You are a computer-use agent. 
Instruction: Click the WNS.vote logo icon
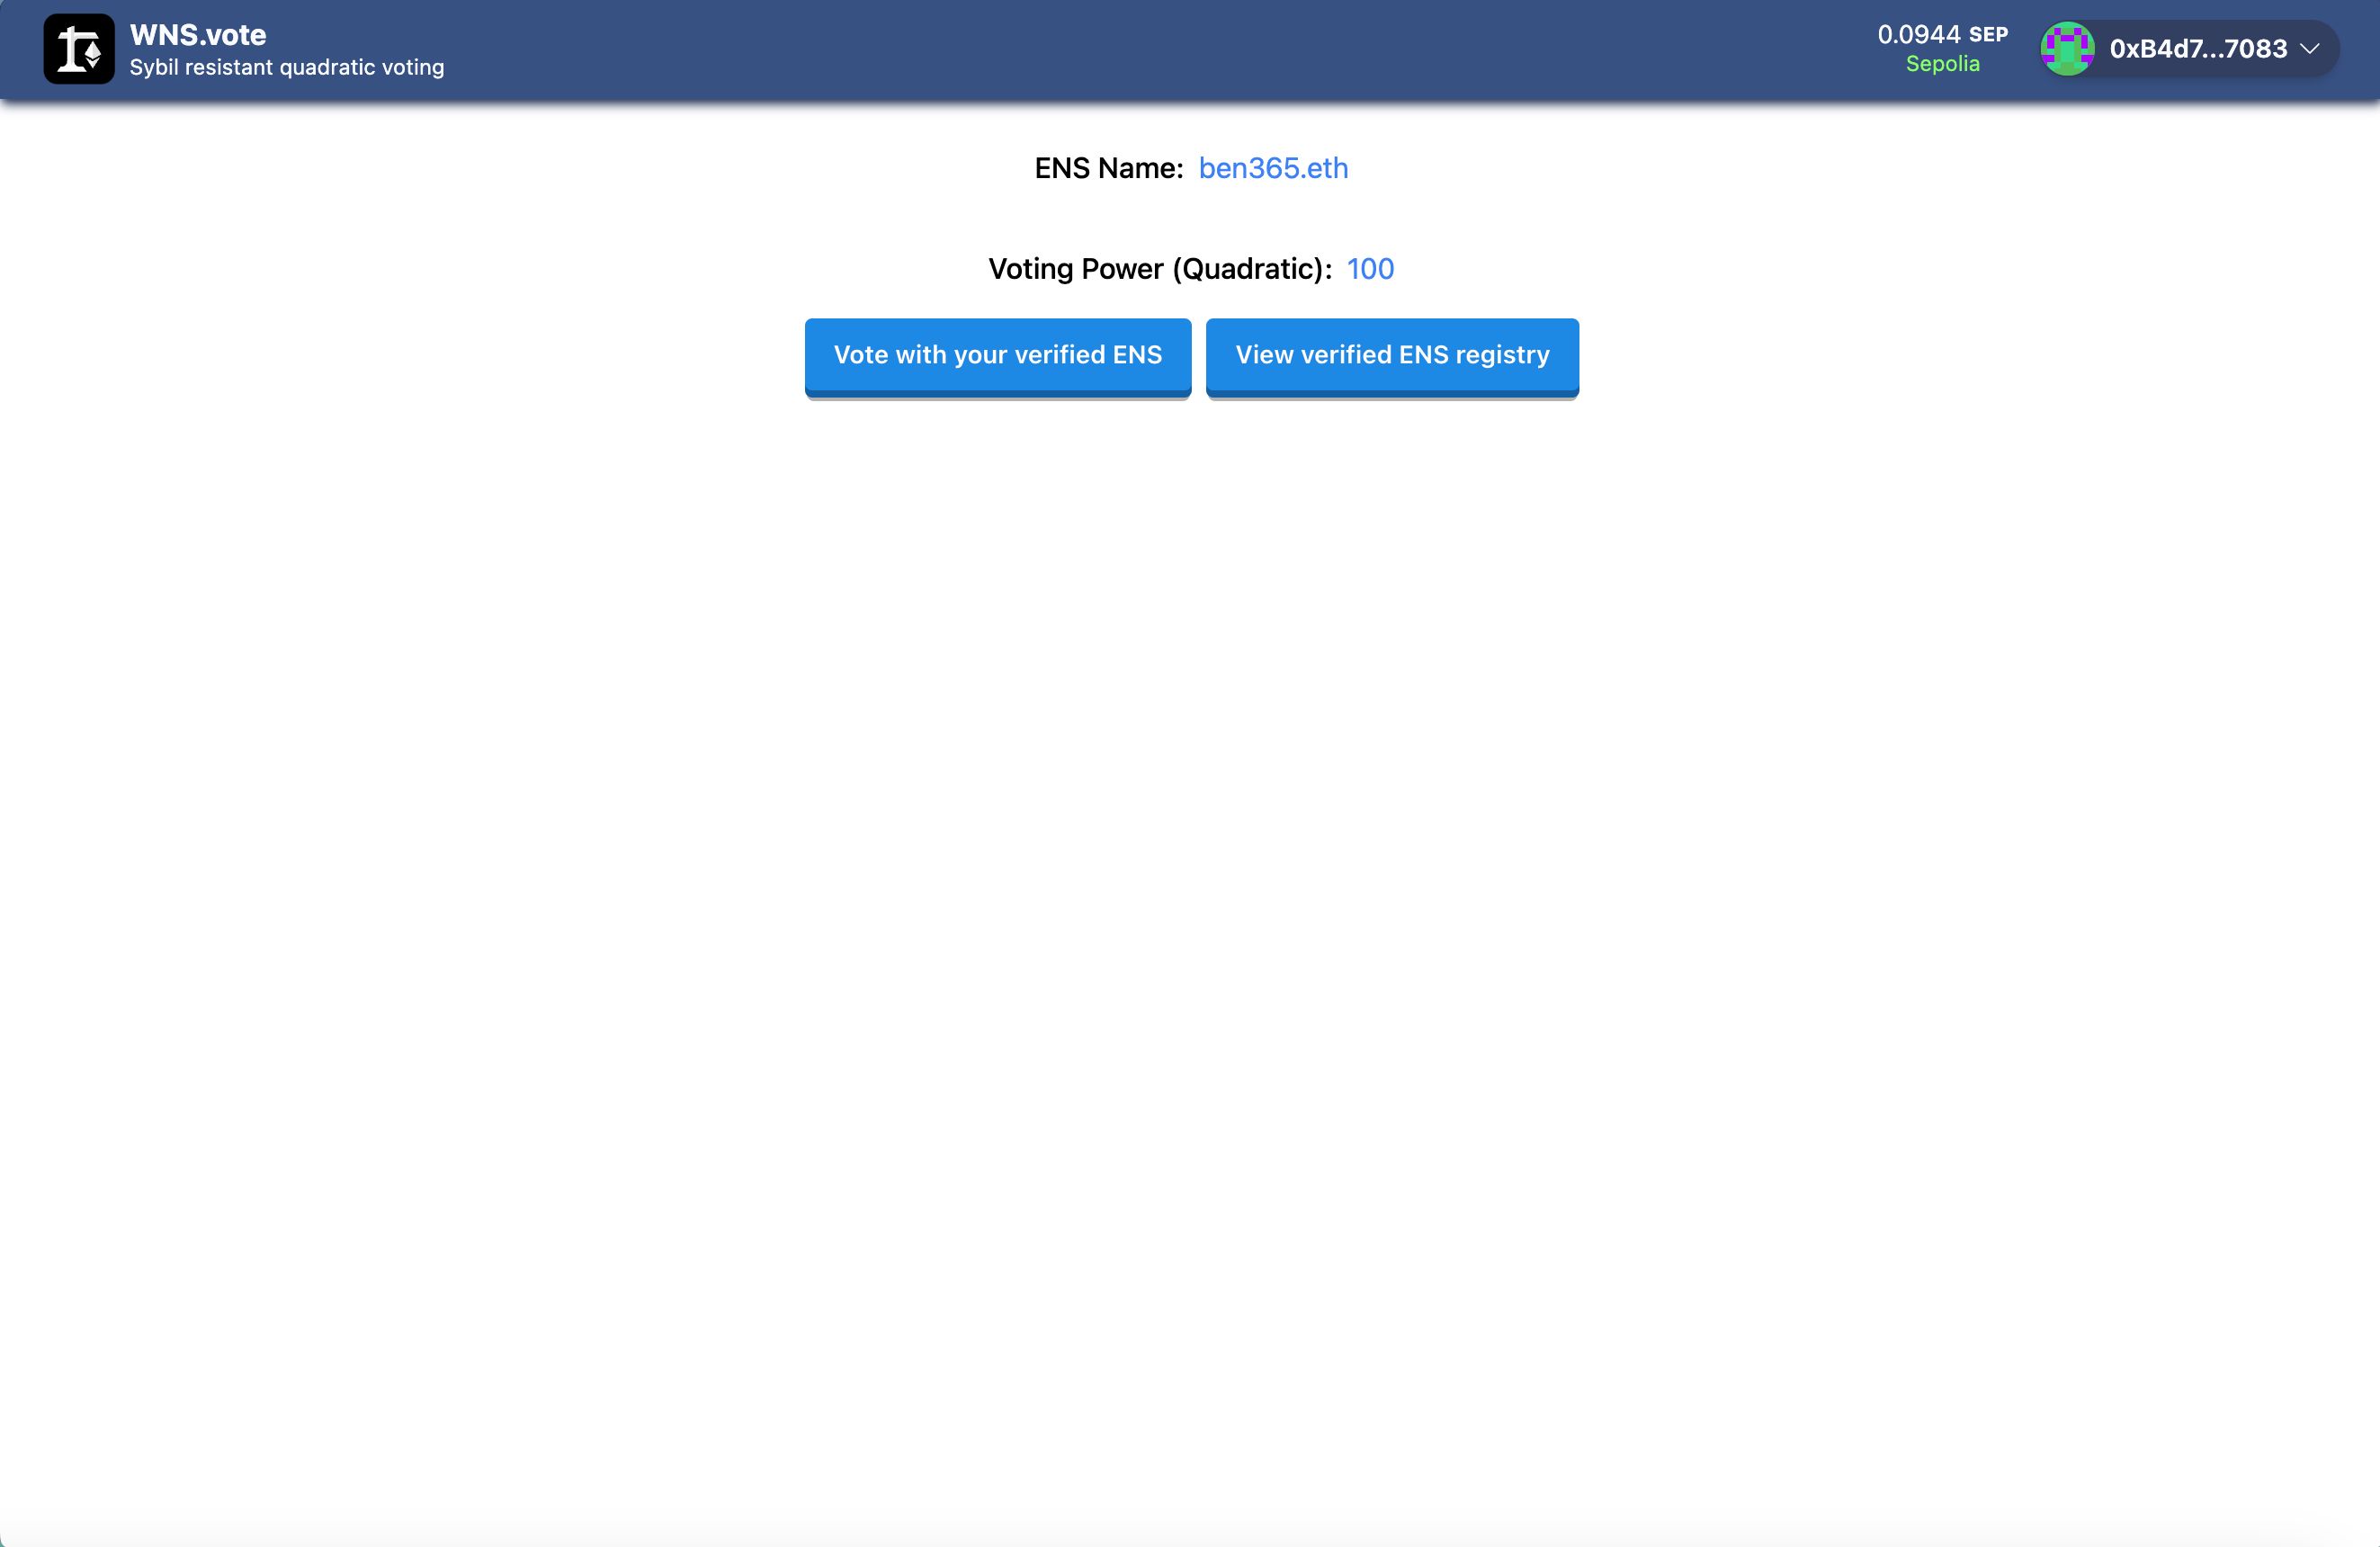click(x=79, y=49)
